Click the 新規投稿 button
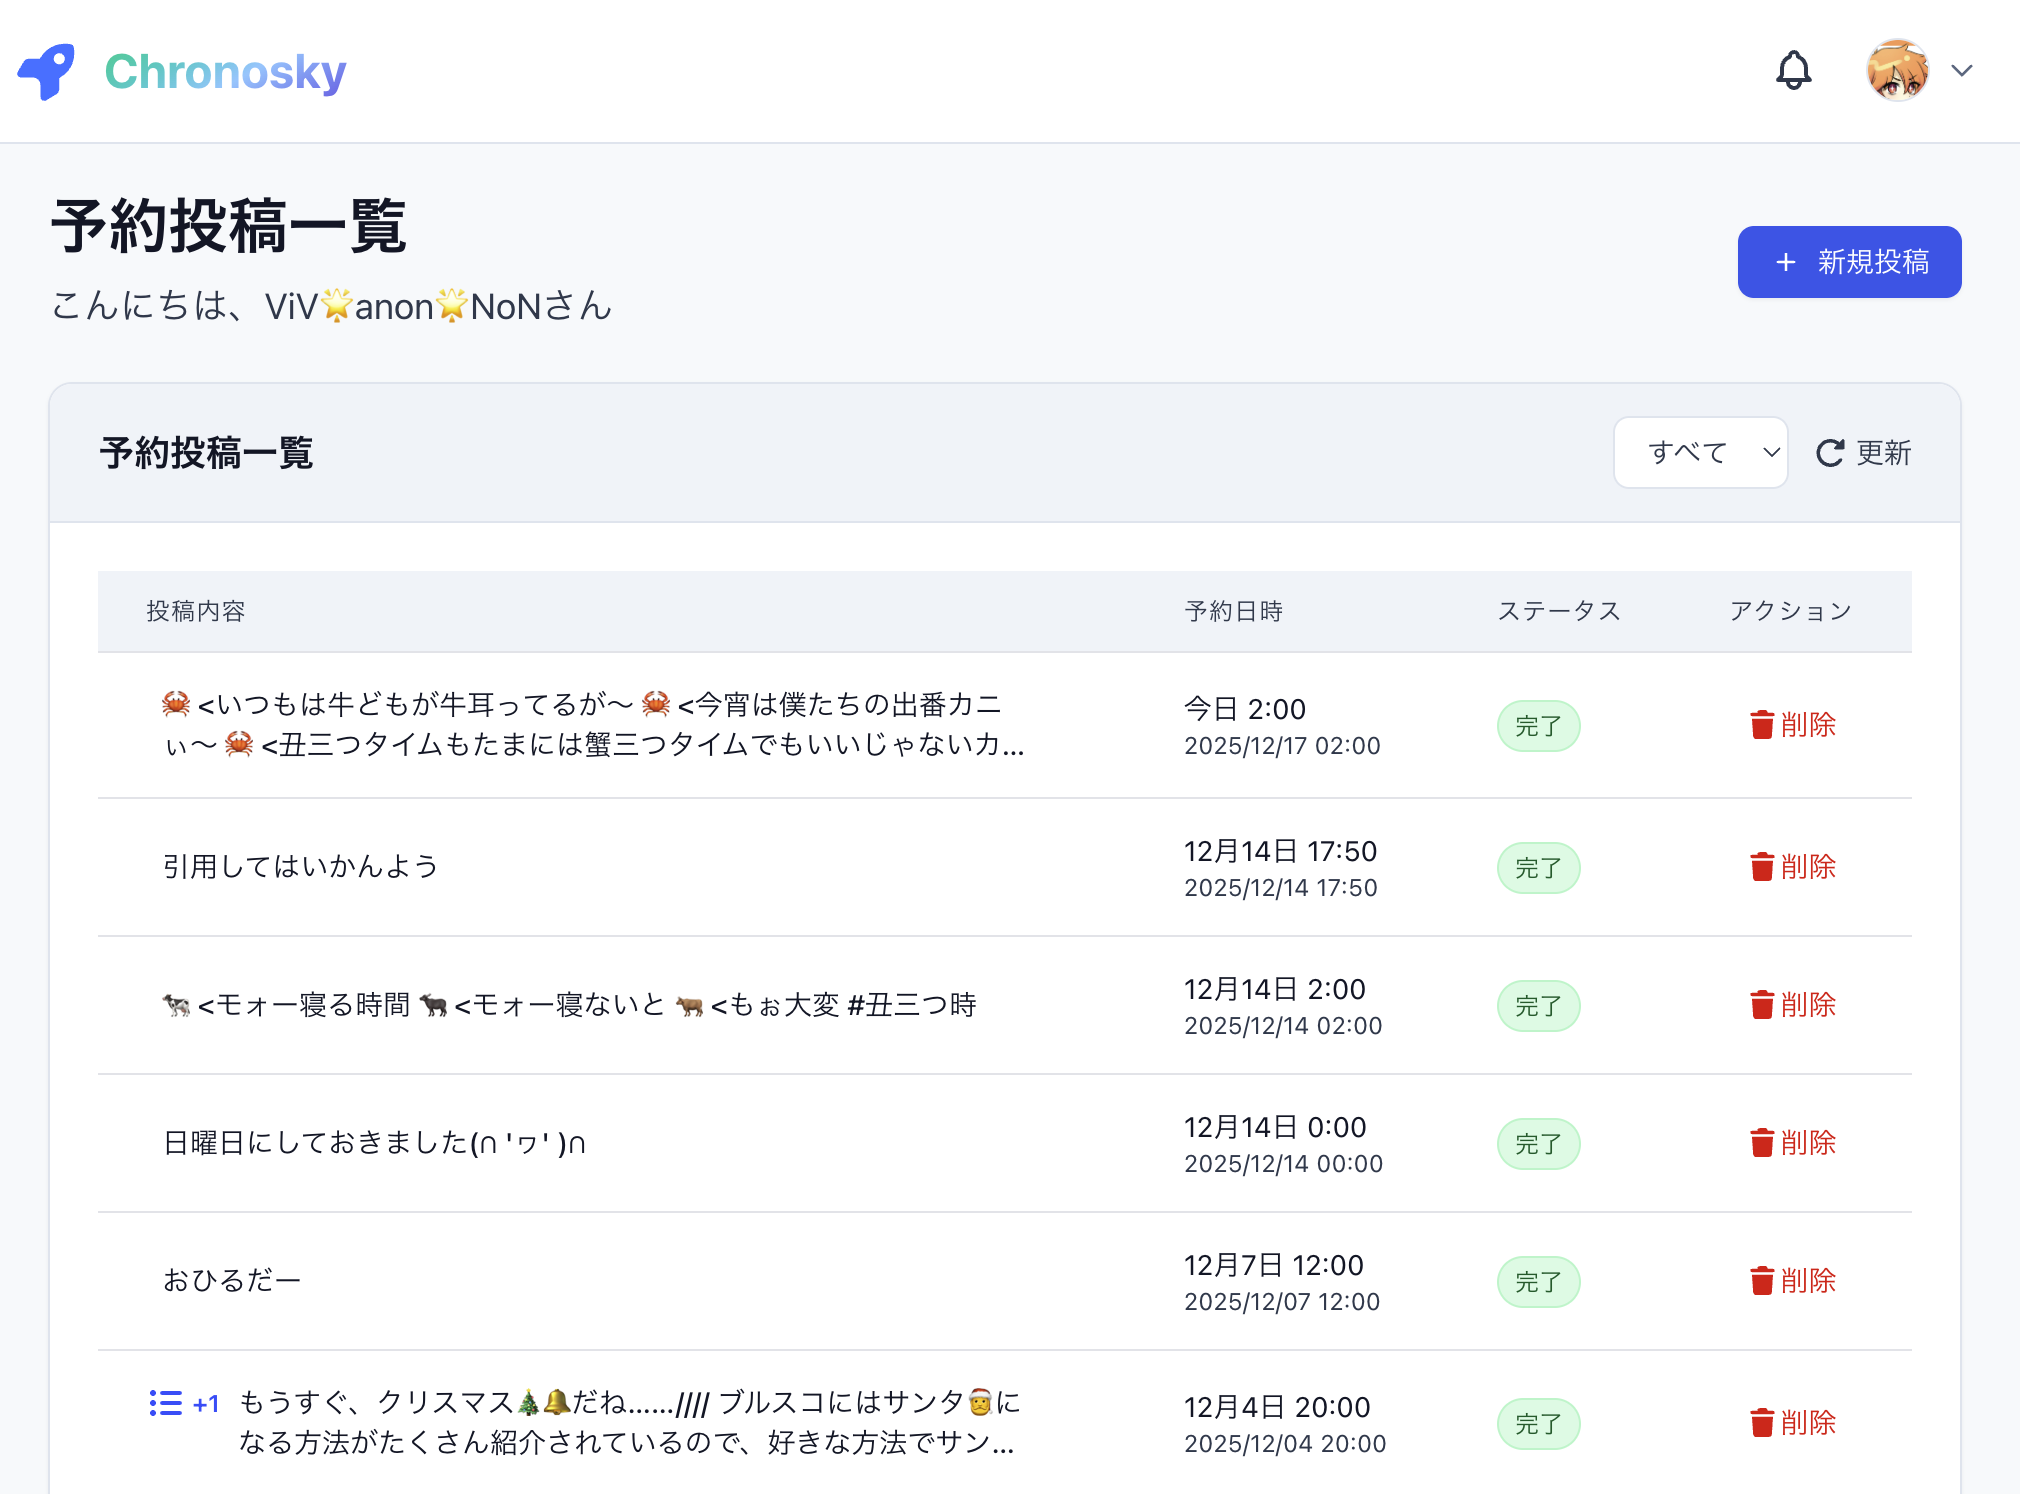Image resolution: width=2020 pixels, height=1494 pixels. (x=1849, y=262)
